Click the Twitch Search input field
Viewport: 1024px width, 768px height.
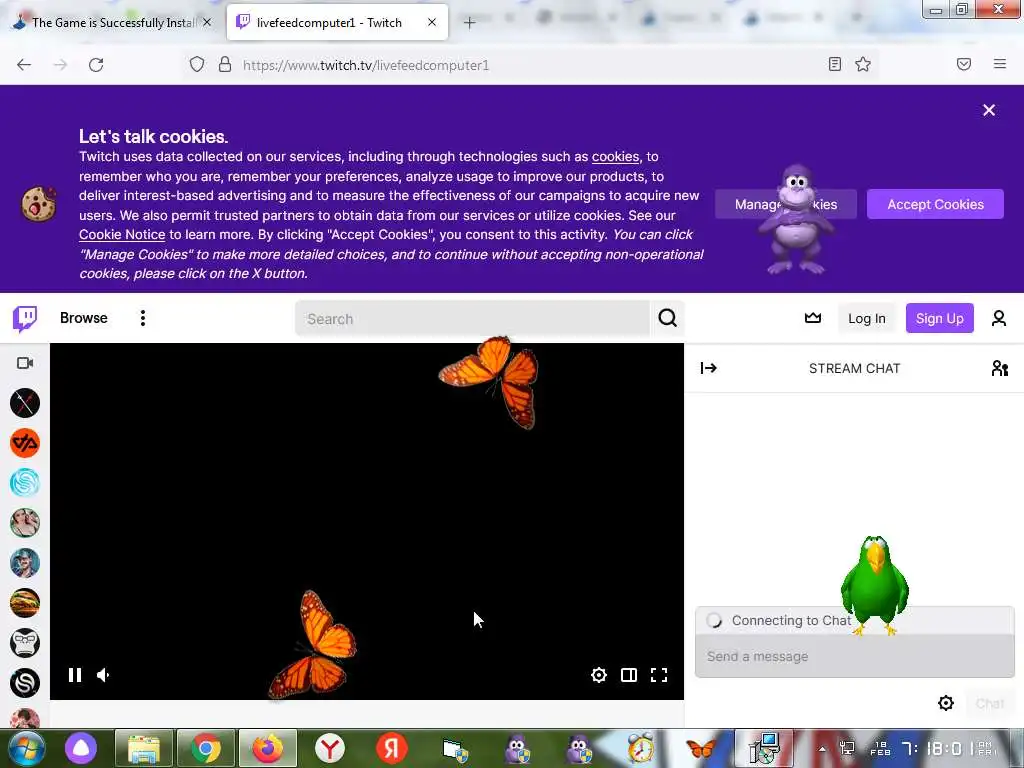(x=473, y=319)
